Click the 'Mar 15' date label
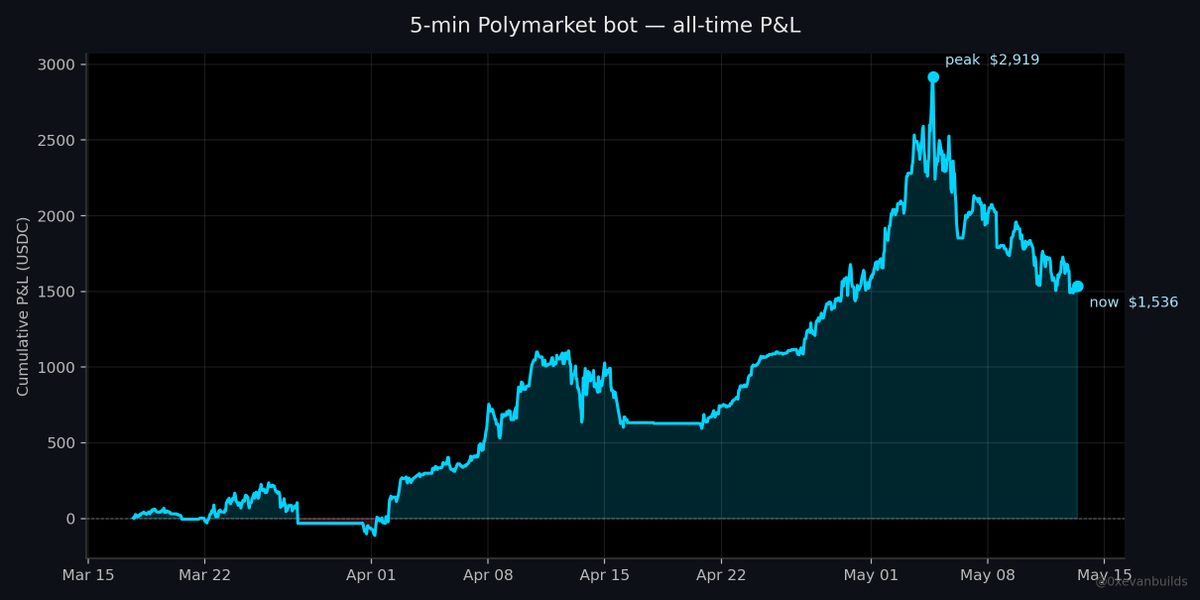Image resolution: width=1200 pixels, height=600 pixels. [x=89, y=577]
